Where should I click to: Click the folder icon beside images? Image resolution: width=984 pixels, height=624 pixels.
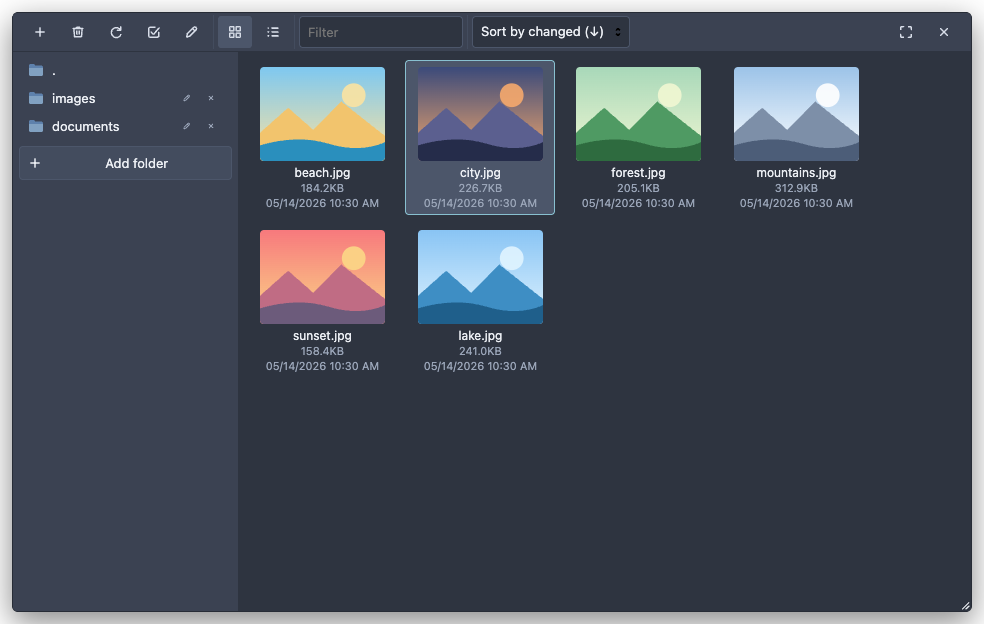(x=36, y=99)
